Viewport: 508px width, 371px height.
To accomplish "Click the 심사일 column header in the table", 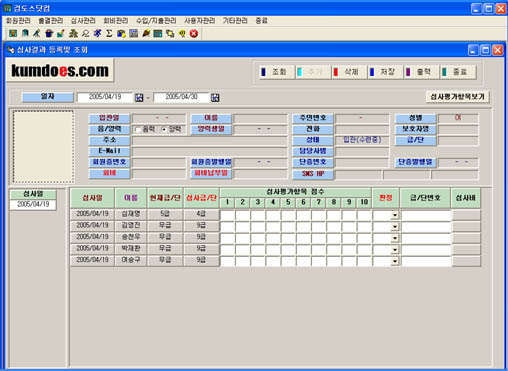I will (92, 198).
